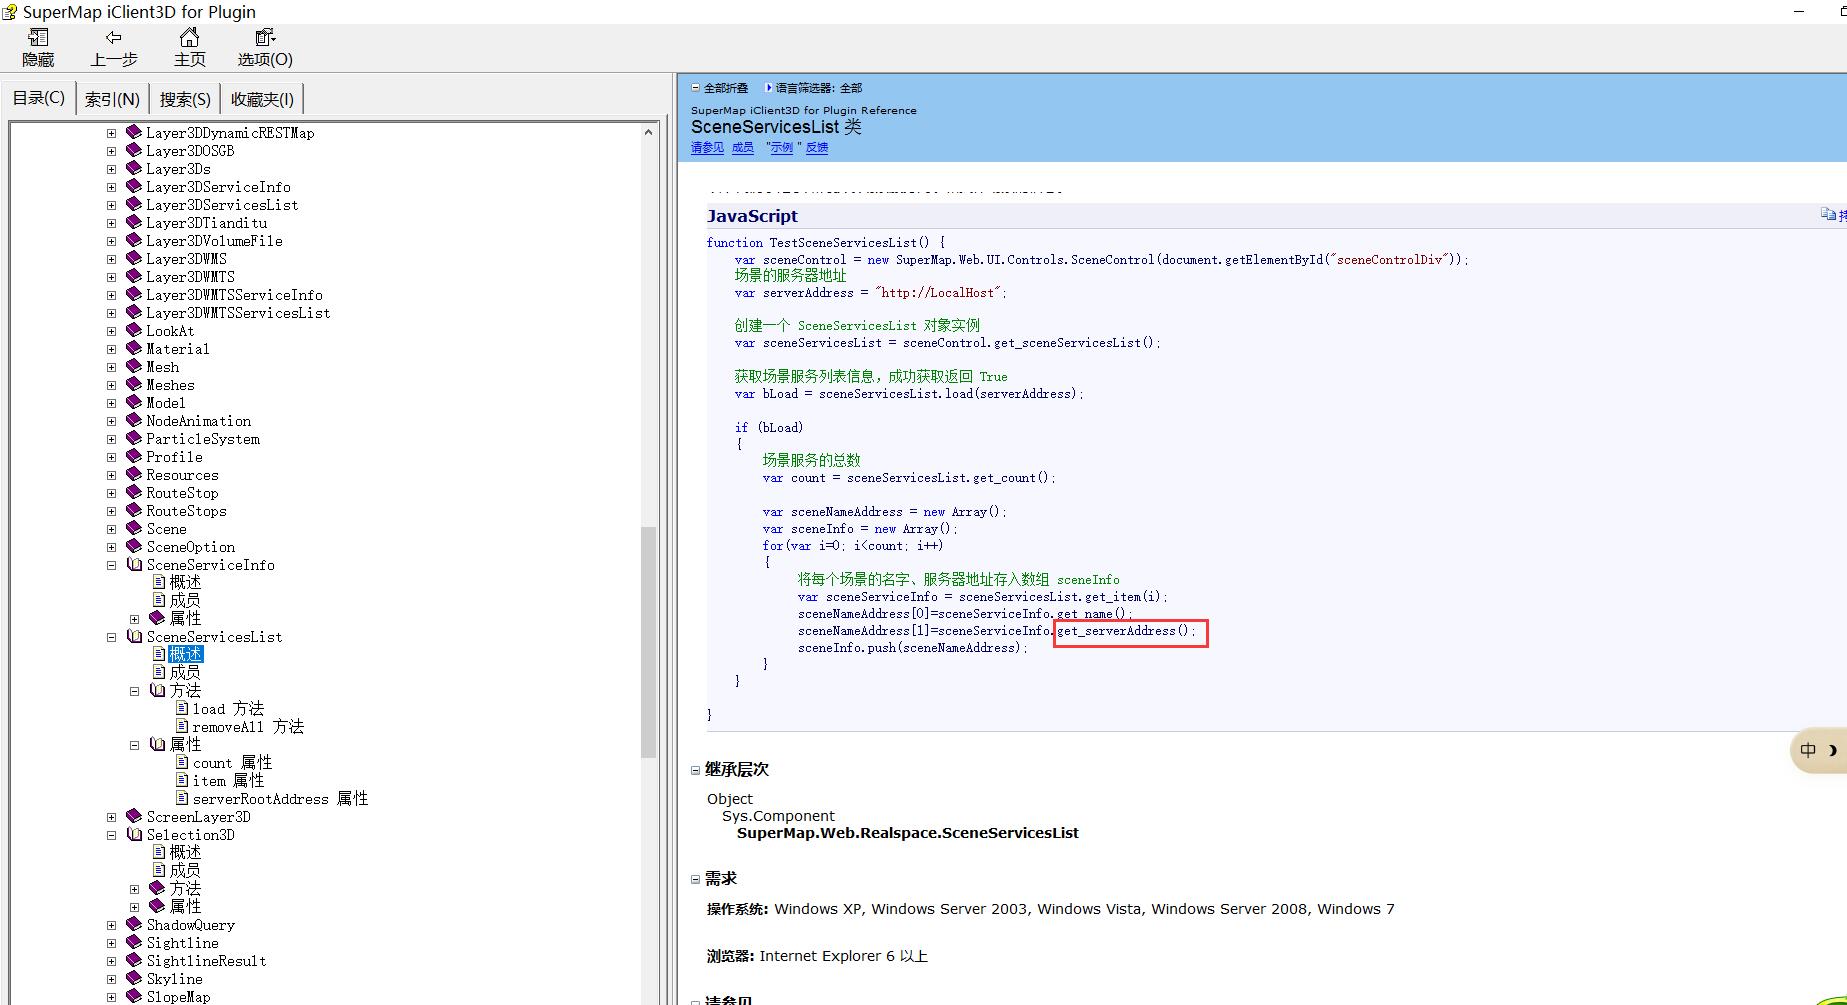Click the 示例 link in header
This screenshot has height=1005, width=1847.
point(781,148)
